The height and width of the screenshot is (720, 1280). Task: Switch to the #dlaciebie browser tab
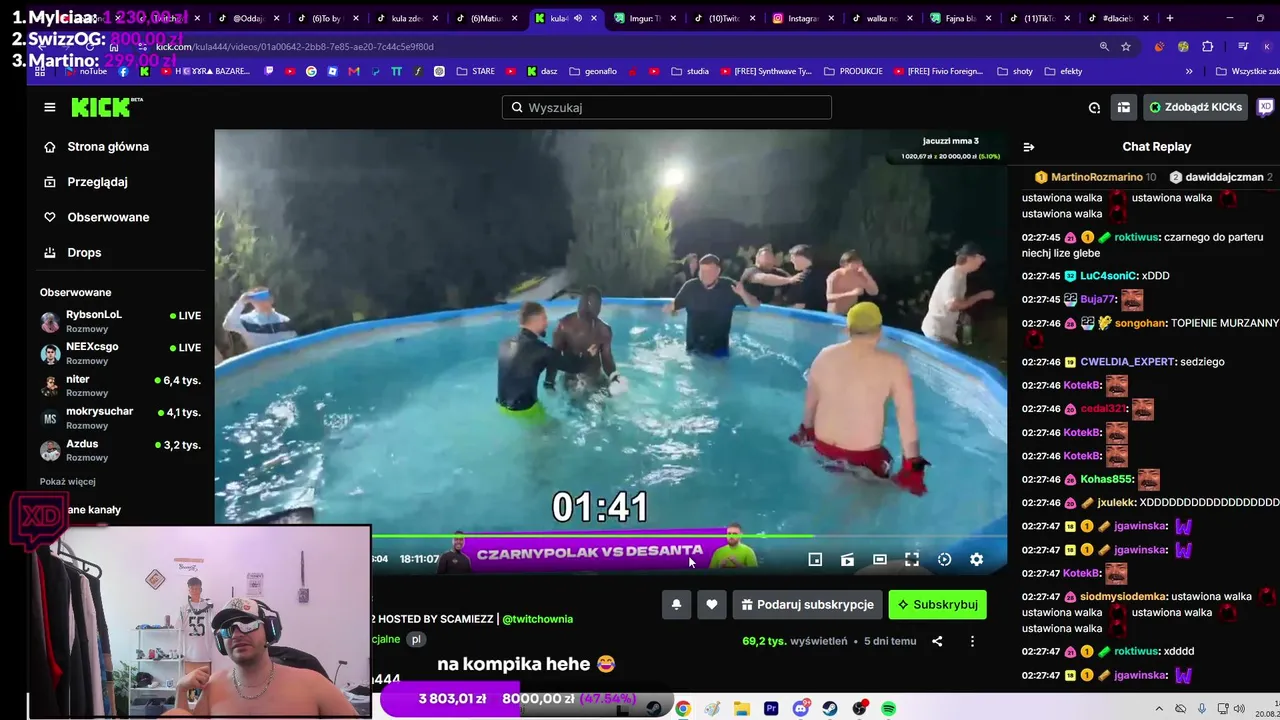click(1115, 18)
